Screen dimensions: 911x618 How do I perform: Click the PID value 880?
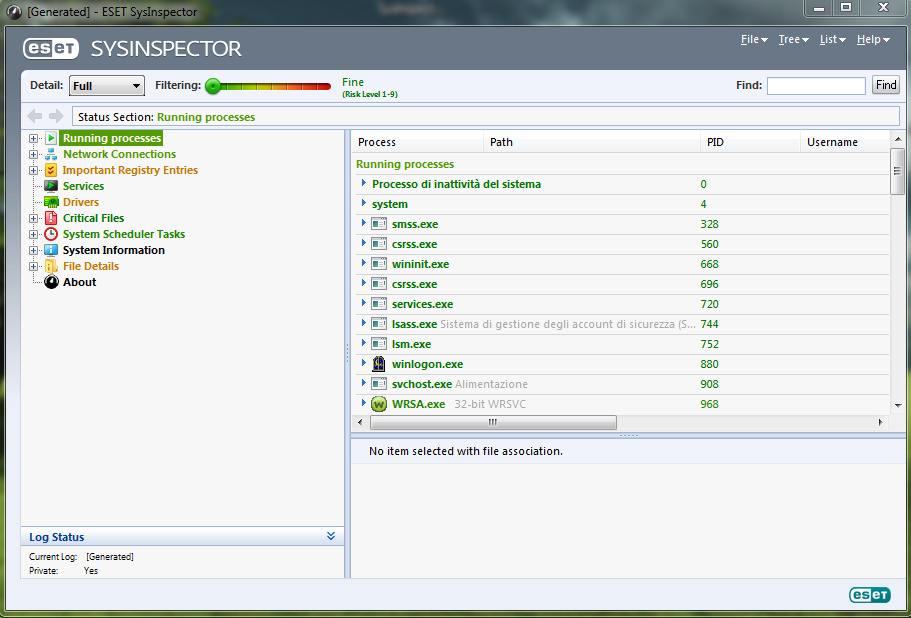(x=709, y=364)
